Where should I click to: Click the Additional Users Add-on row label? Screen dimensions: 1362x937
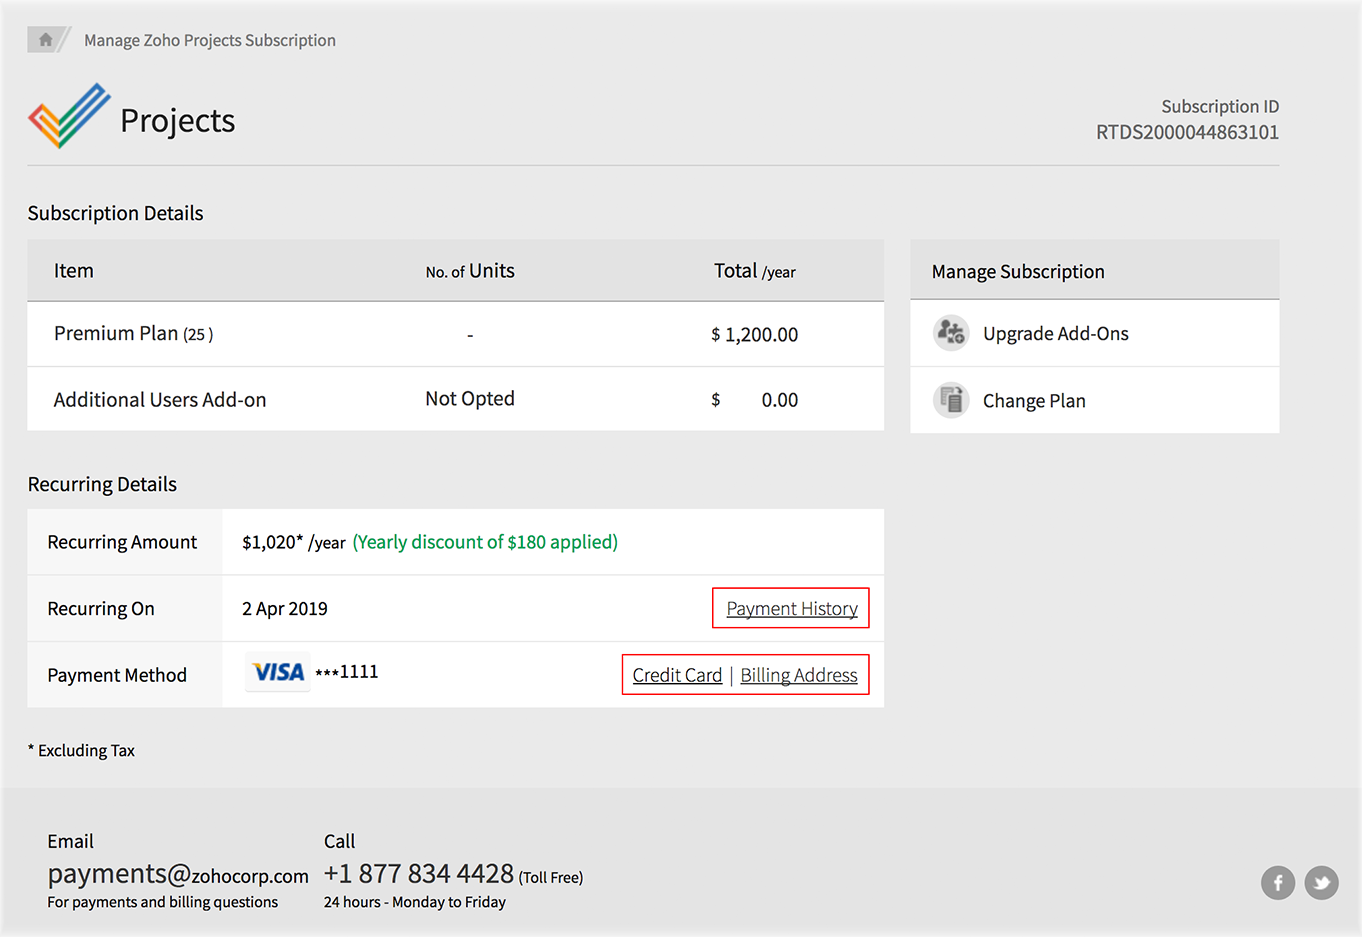point(160,399)
